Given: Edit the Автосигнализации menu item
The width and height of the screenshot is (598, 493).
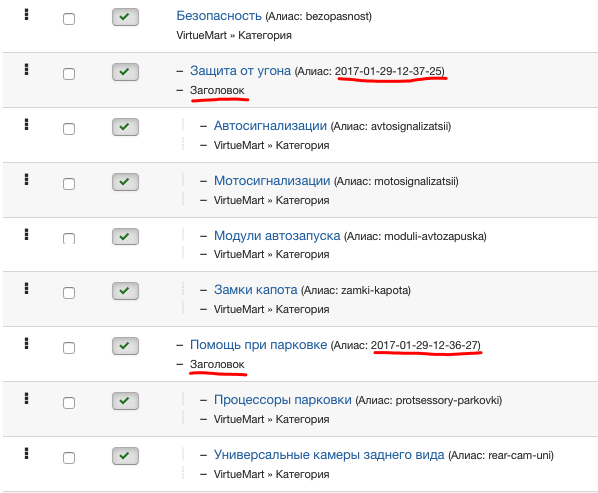Looking at the screenshot, I should coord(270,125).
